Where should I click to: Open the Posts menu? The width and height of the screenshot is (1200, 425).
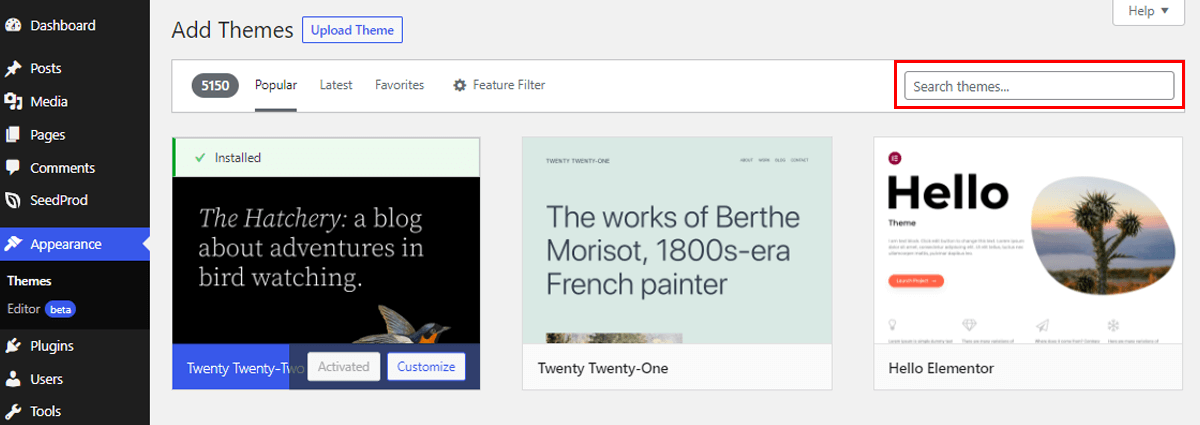75,69
